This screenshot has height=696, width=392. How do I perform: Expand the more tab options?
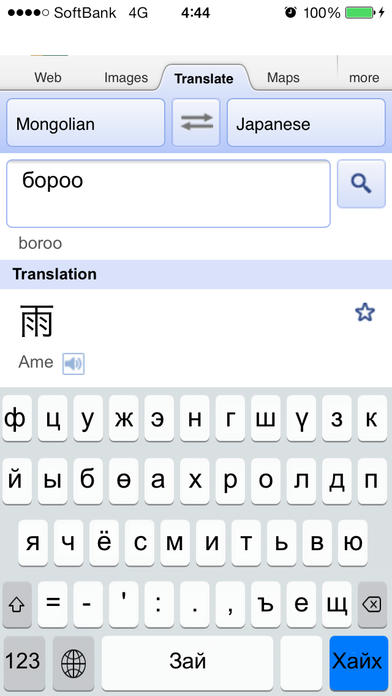point(364,78)
